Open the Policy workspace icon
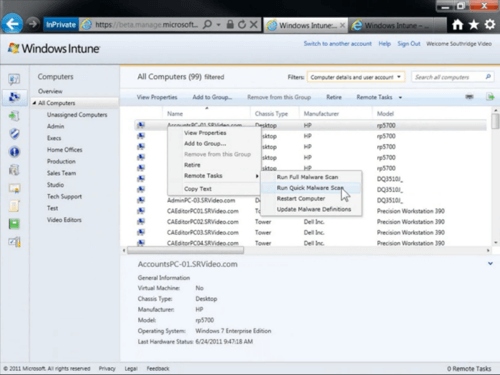500x375 pixels. click(14, 206)
